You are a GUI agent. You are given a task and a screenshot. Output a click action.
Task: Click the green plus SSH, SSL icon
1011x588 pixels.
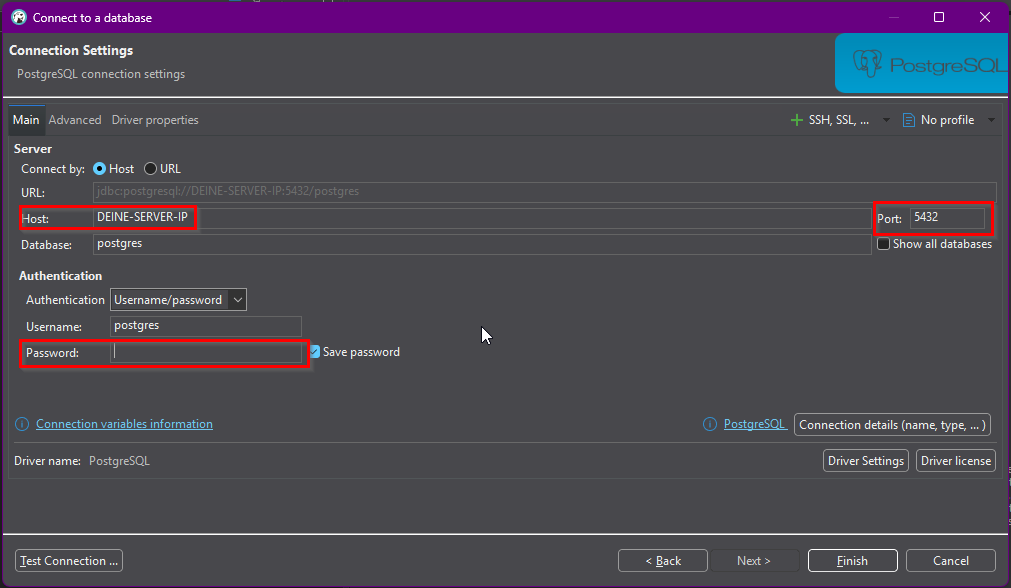coord(797,120)
